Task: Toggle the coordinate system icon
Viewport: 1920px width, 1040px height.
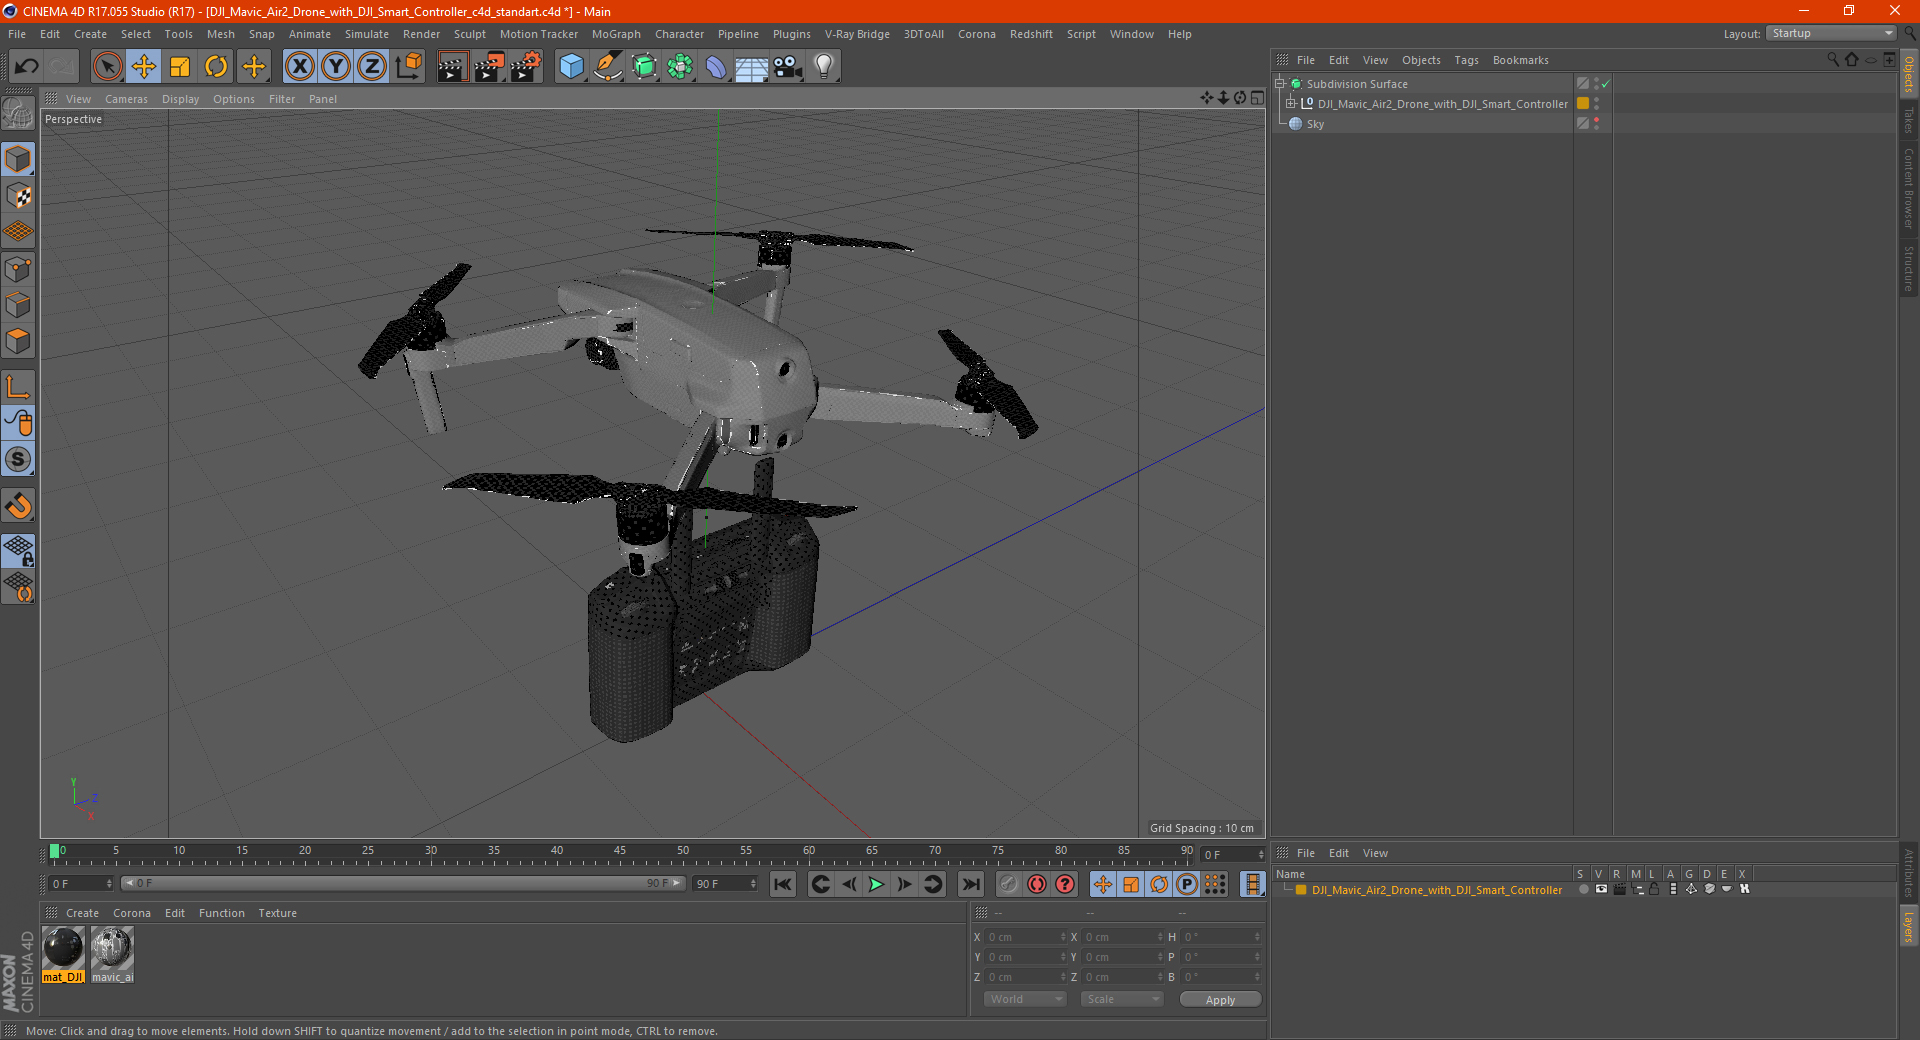Action: (408, 67)
